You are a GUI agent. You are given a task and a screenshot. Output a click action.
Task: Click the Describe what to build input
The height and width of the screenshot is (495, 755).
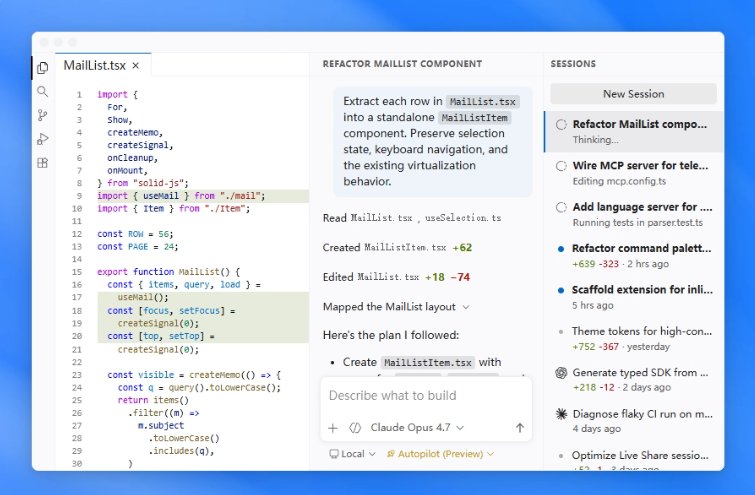point(426,396)
